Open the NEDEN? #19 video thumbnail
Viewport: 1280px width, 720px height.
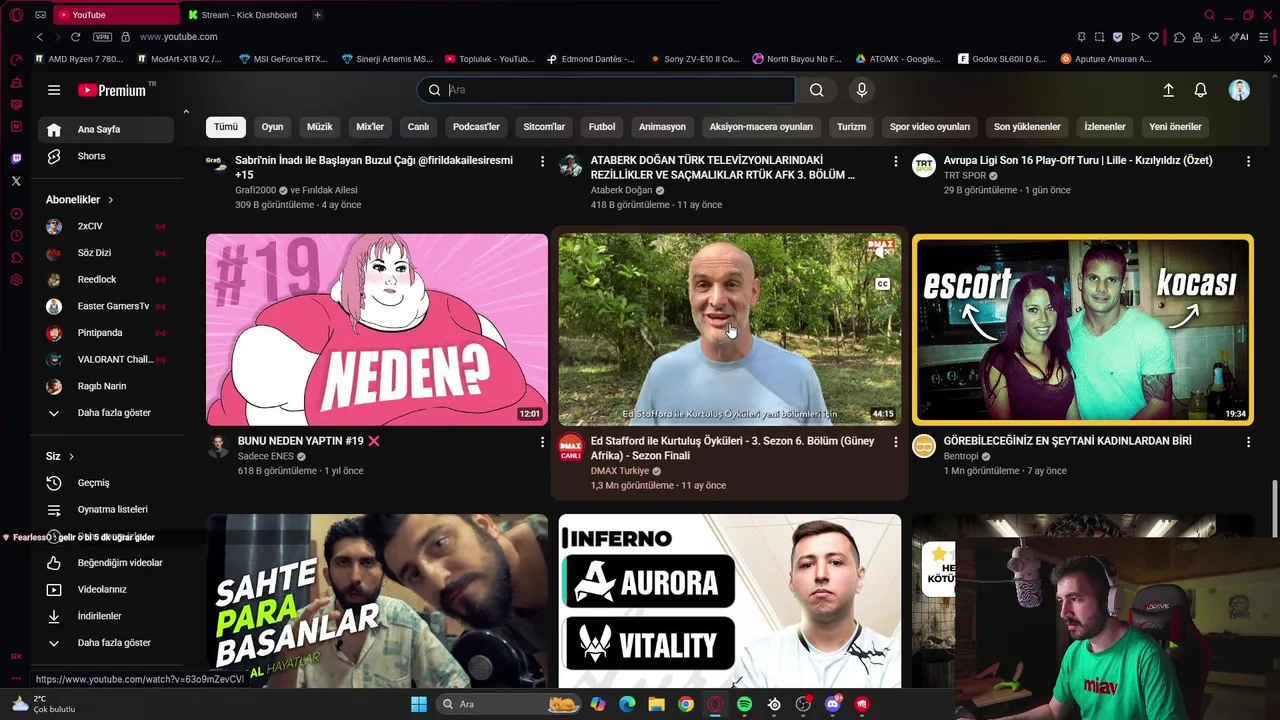click(x=377, y=330)
